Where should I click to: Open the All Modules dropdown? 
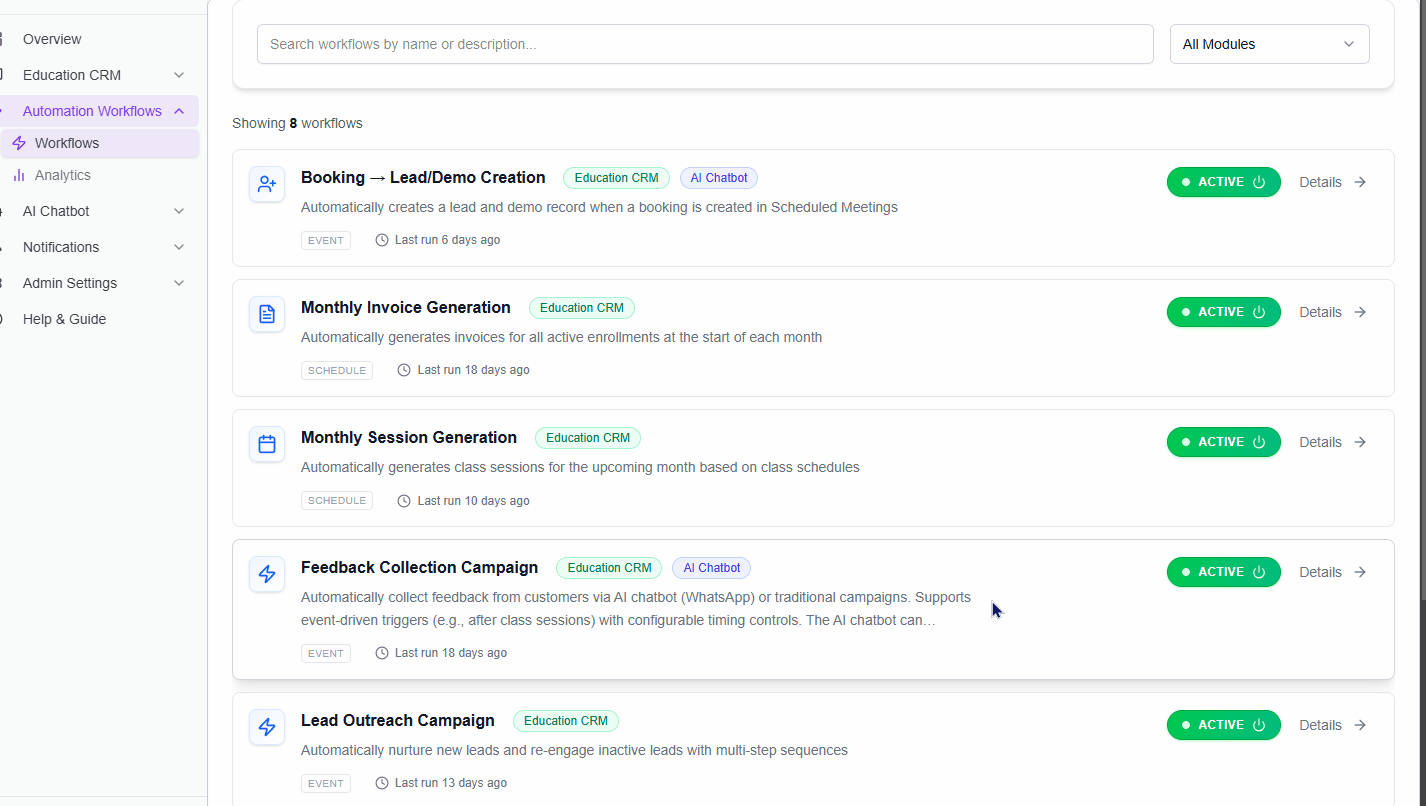pyautogui.click(x=1268, y=43)
